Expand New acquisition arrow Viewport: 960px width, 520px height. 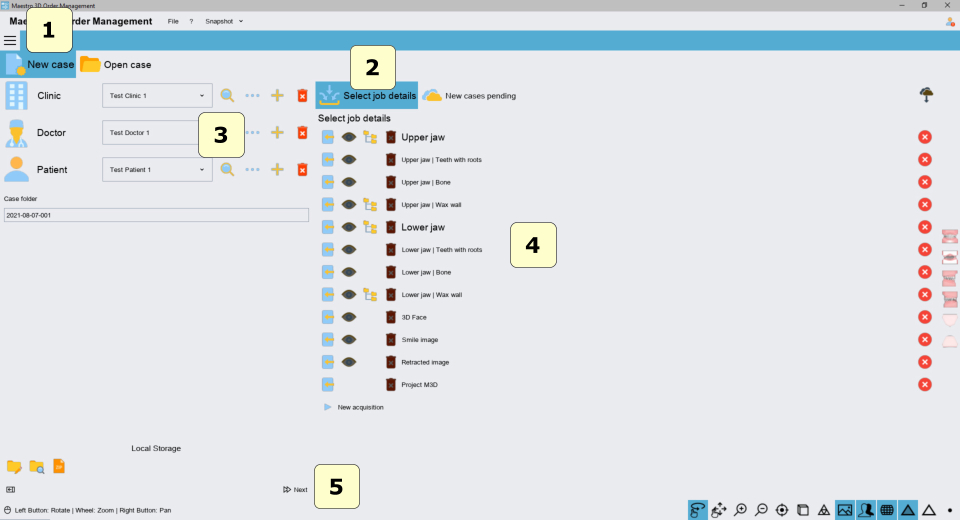click(328, 407)
